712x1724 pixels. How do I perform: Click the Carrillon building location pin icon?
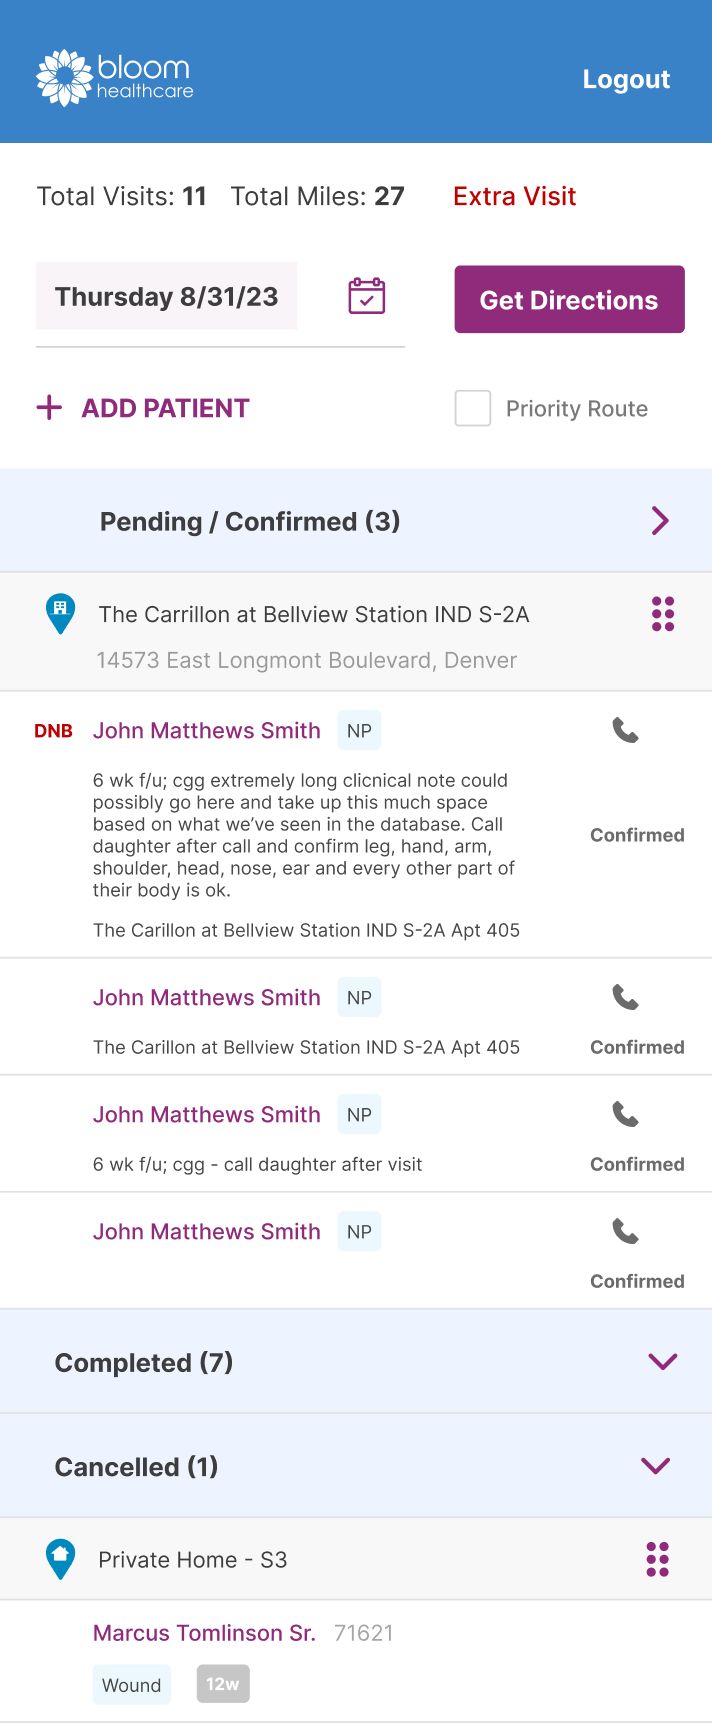61,613
